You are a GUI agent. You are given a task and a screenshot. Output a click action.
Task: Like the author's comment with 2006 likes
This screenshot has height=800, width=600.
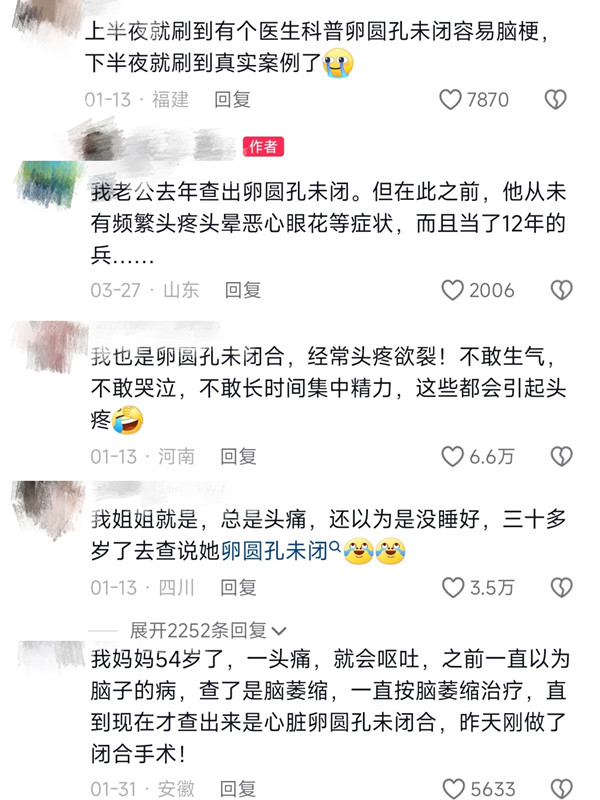(x=452, y=290)
